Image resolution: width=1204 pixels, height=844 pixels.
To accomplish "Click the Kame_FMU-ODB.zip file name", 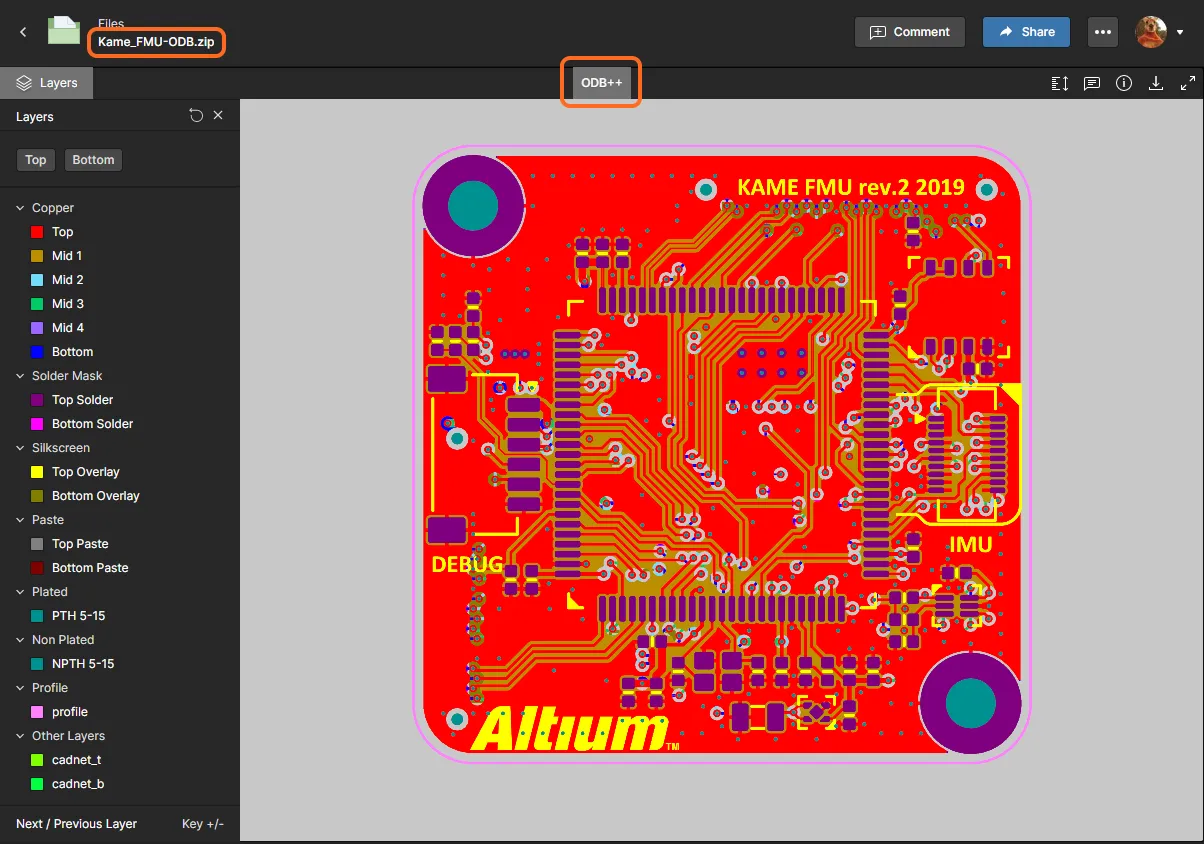I will click(x=156, y=42).
